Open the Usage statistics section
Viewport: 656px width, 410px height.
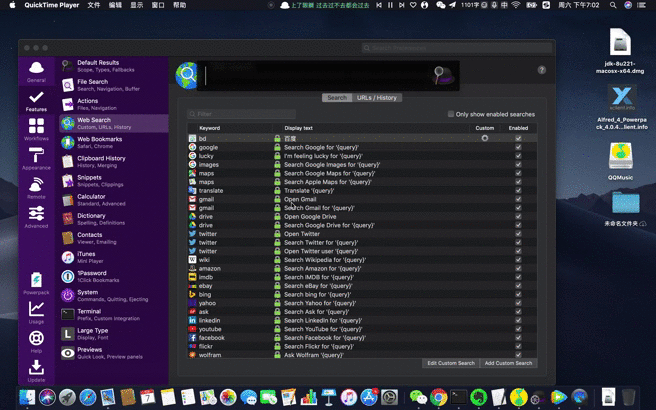tap(36, 313)
